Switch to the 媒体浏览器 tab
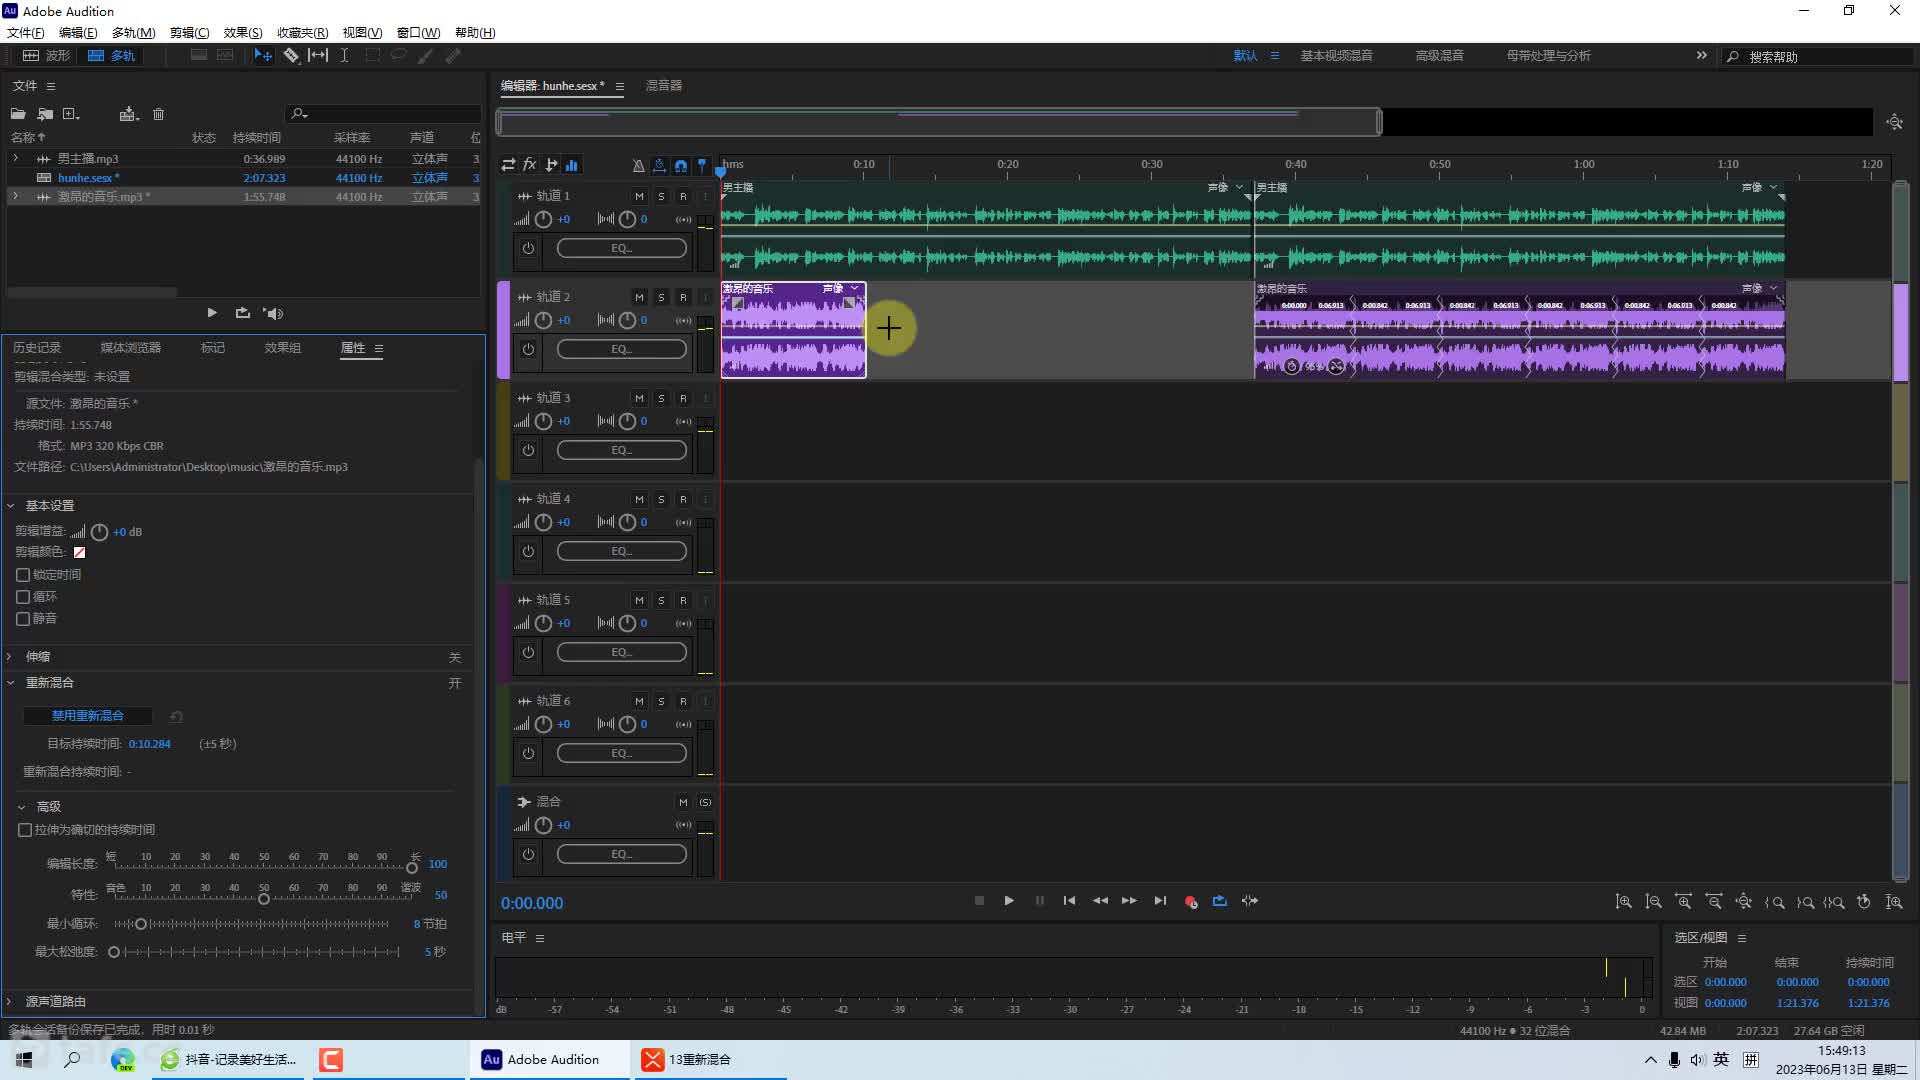1920x1080 pixels. pyautogui.click(x=130, y=348)
